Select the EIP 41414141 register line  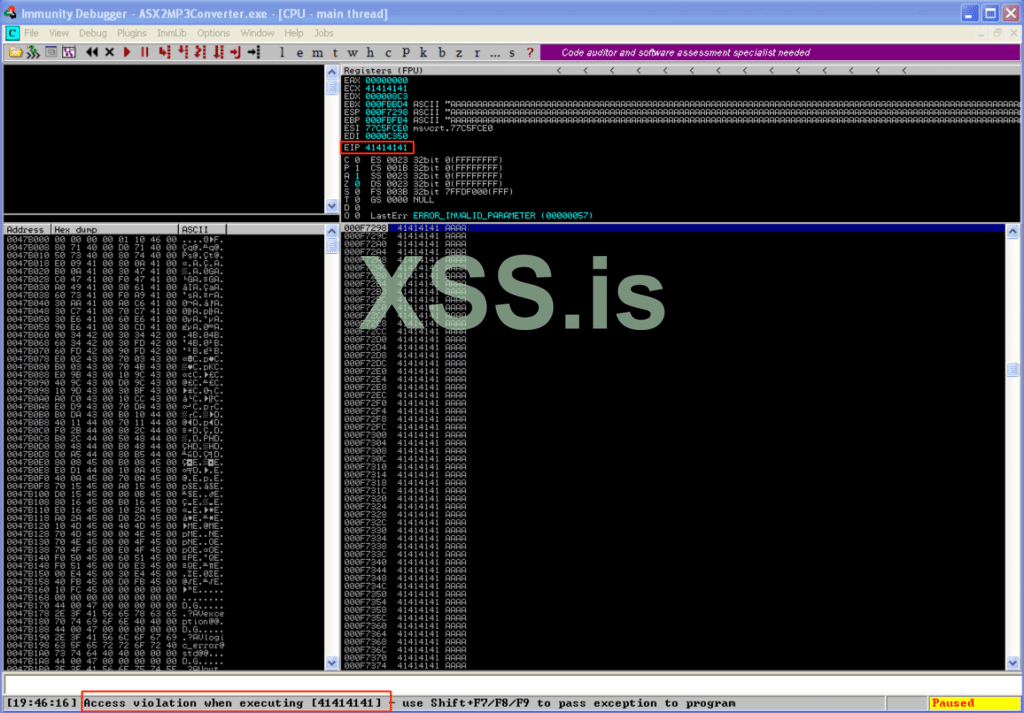coord(376,148)
